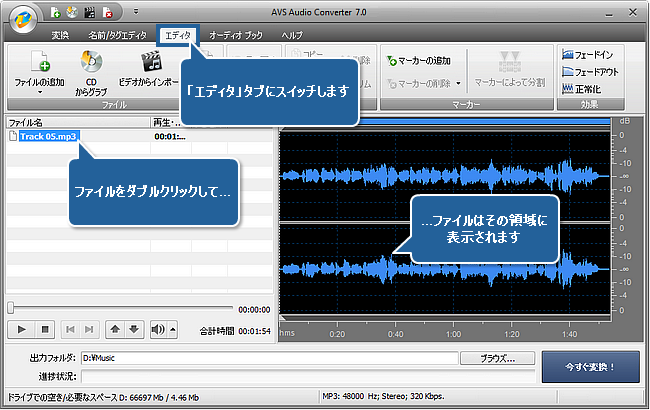
Task: Minimize the AVS Audio Converter window
Action: click(x=609, y=13)
